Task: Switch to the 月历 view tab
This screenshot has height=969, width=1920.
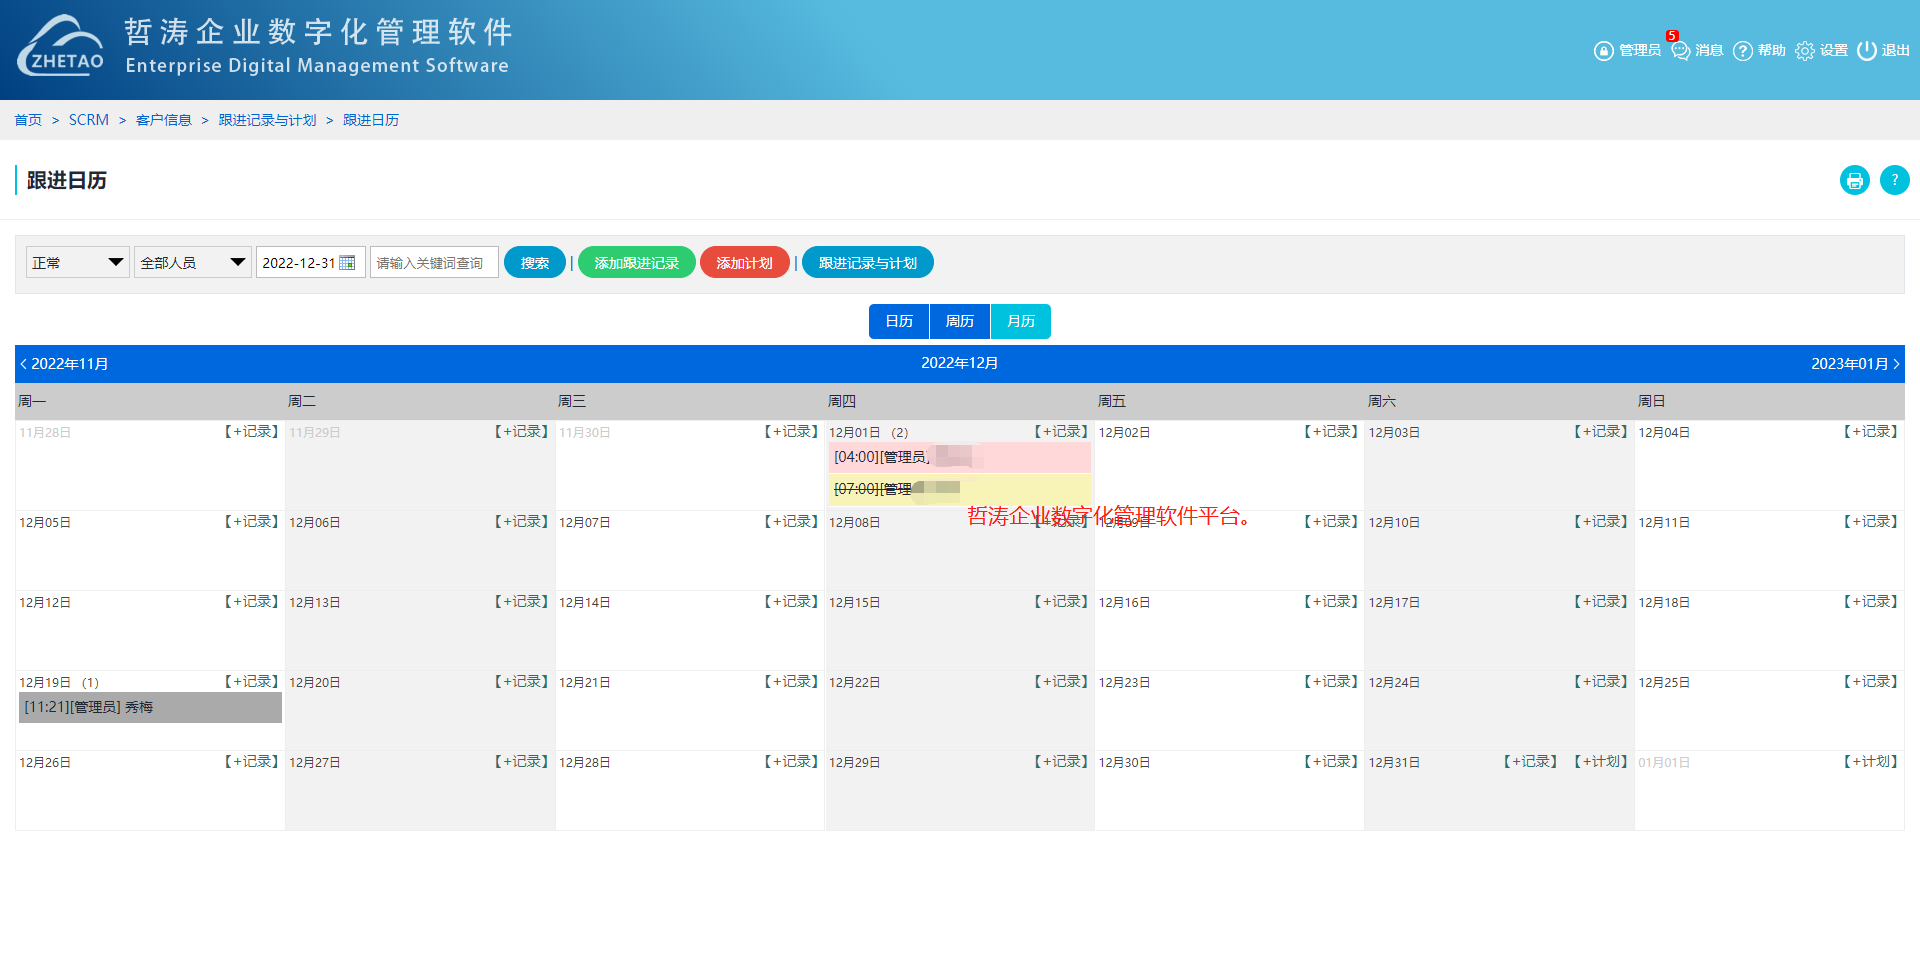Action: pyautogui.click(x=1021, y=321)
